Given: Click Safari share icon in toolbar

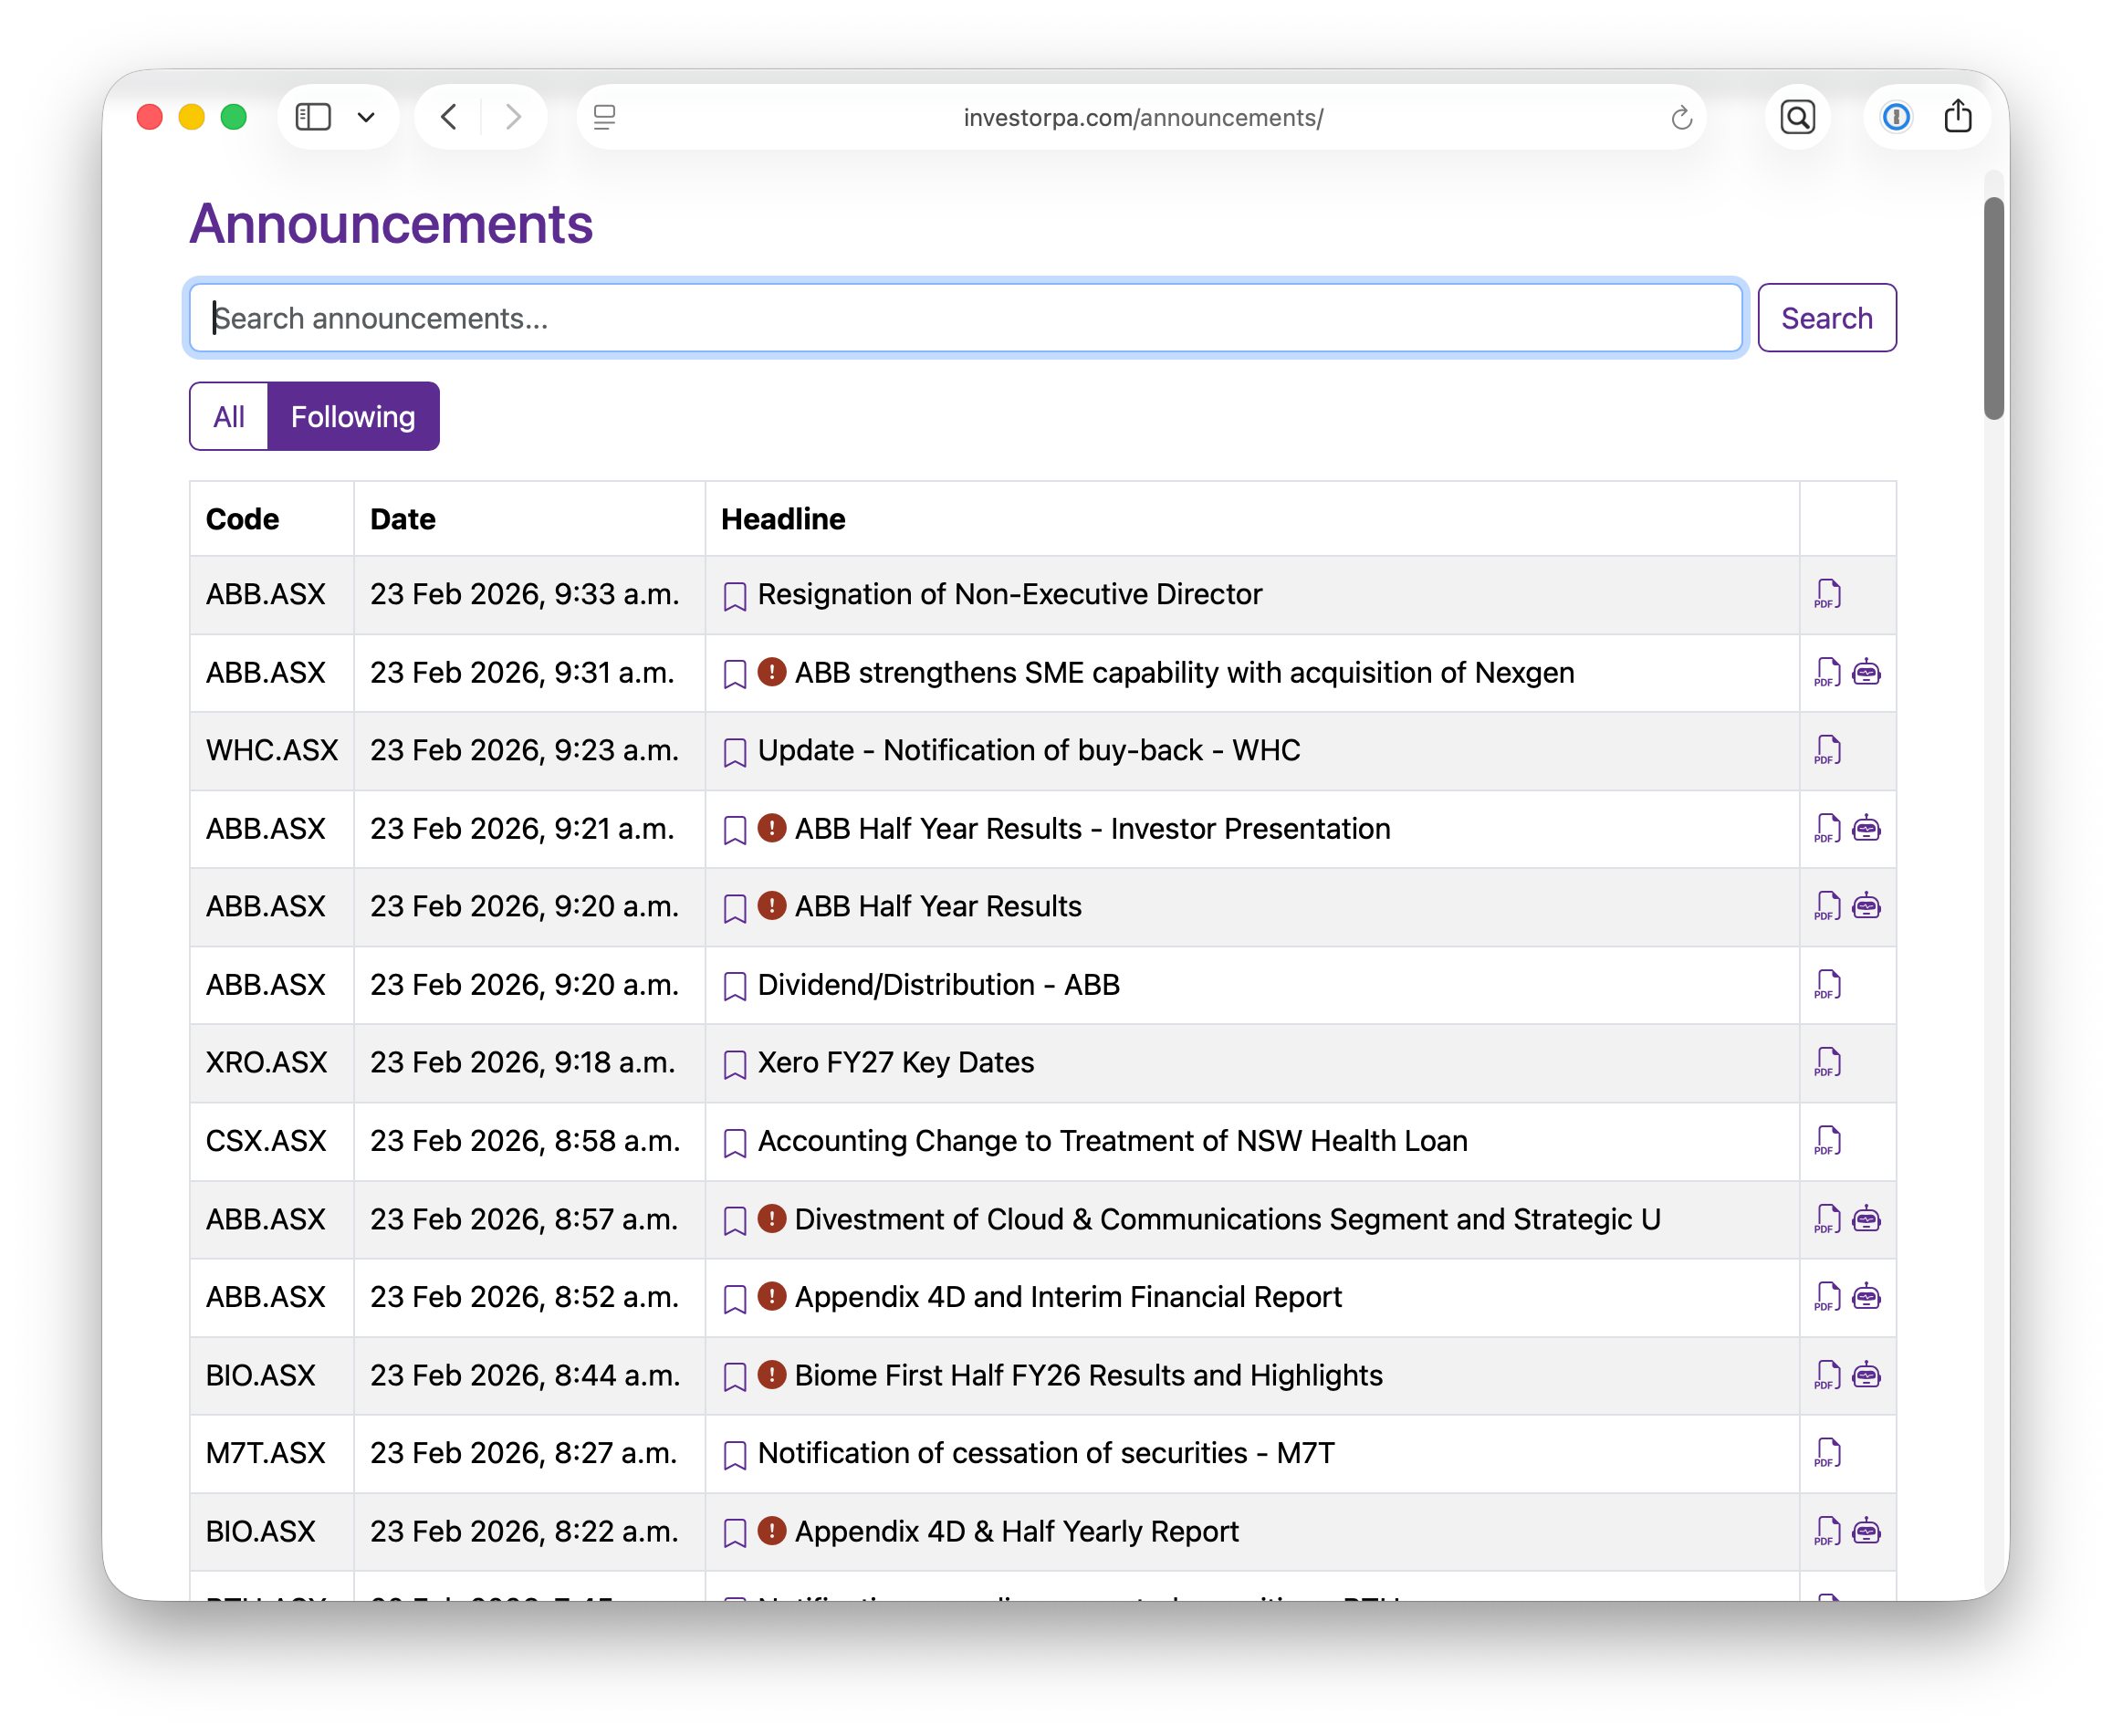Looking at the screenshot, I should 1957,117.
